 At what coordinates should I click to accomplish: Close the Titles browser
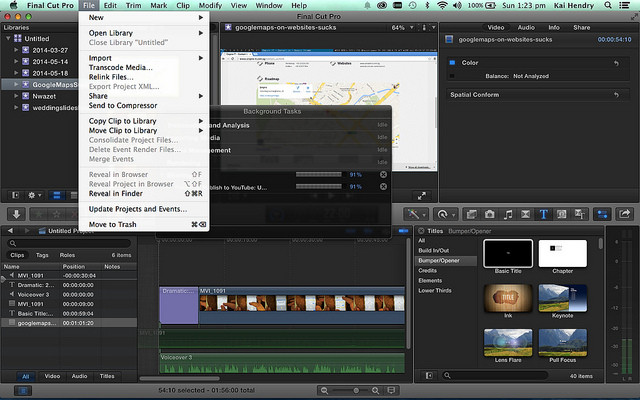421,231
